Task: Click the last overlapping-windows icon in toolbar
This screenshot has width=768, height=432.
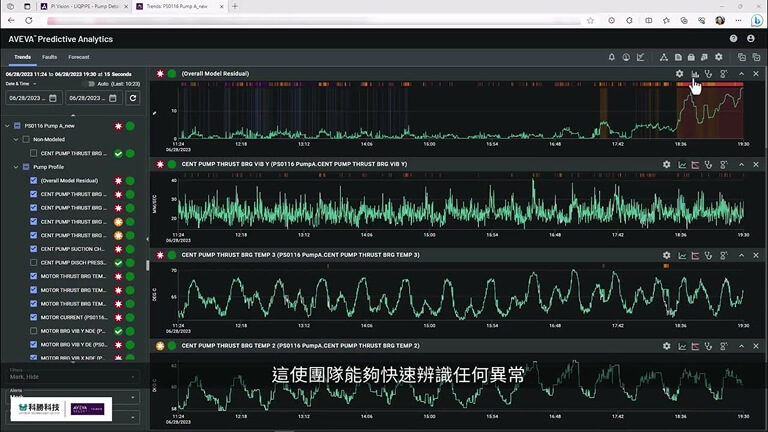Action: (x=756, y=57)
